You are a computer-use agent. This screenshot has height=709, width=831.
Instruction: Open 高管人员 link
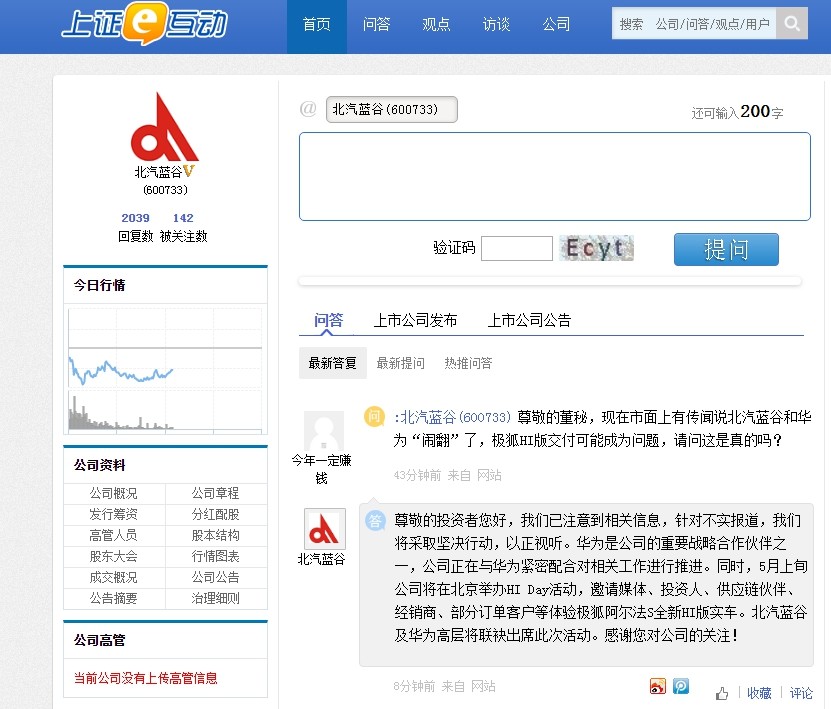(x=113, y=535)
